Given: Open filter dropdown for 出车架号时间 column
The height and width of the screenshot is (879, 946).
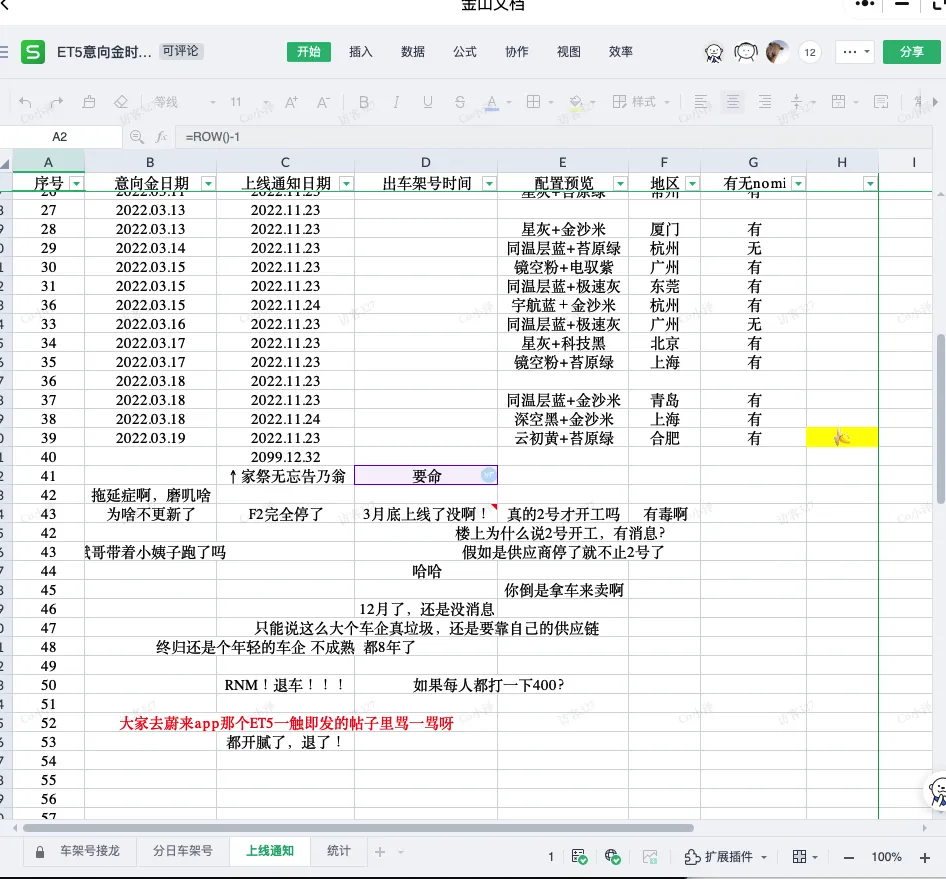Looking at the screenshot, I should (x=489, y=183).
